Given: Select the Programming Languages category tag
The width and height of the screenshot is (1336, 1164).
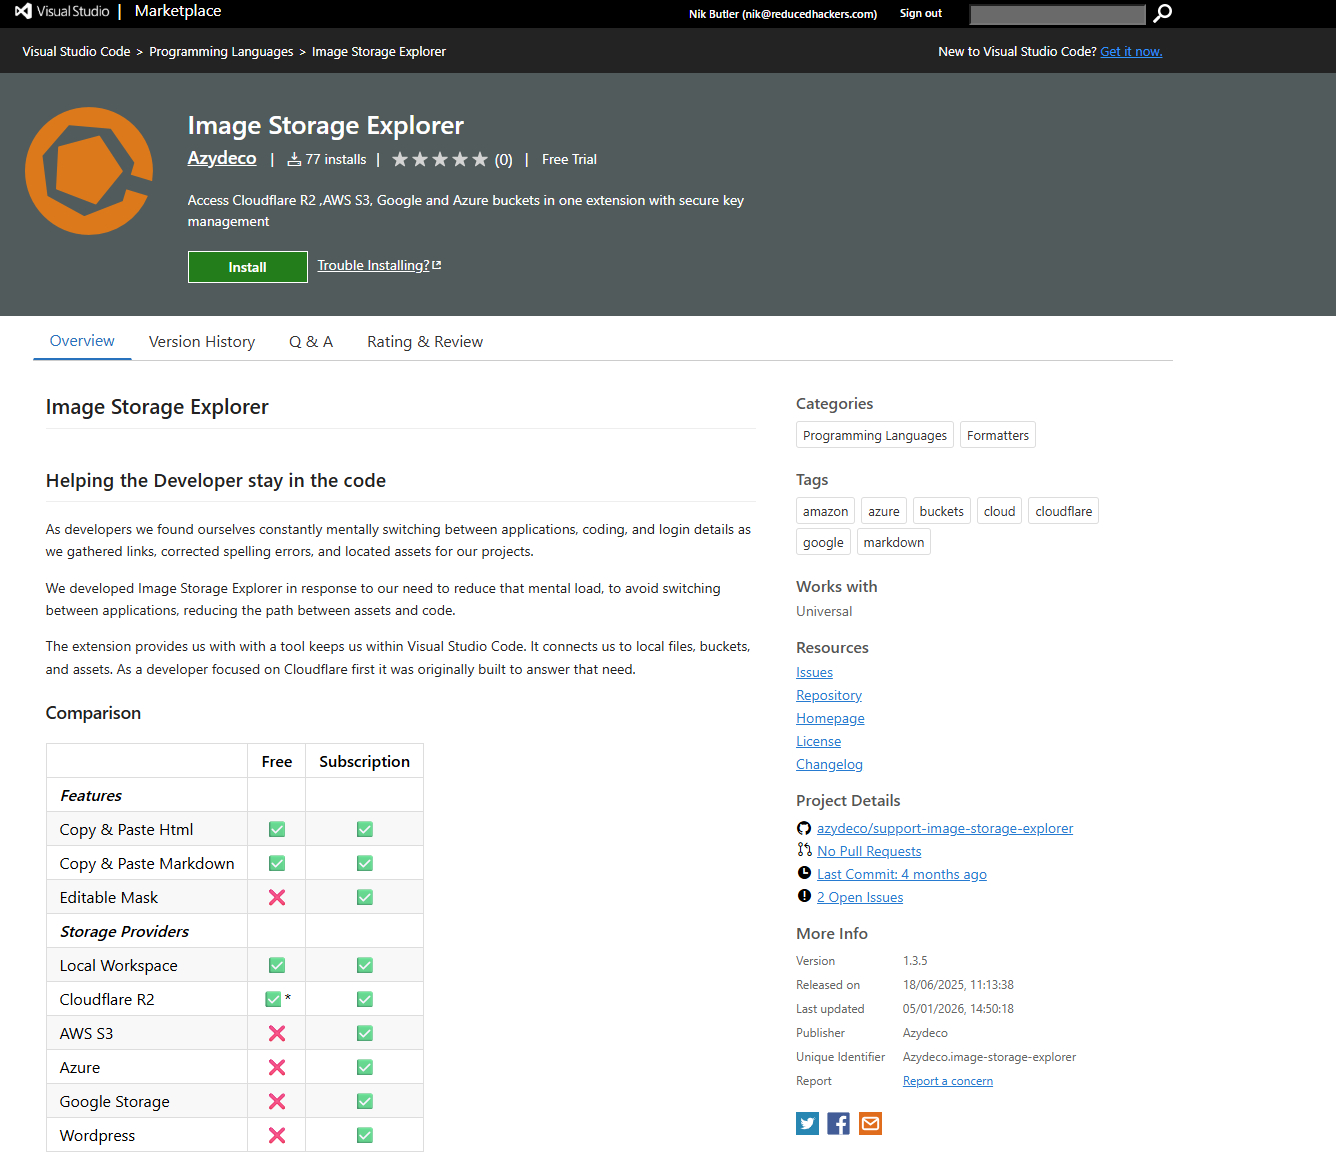Looking at the screenshot, I should (x=874, y=435).
